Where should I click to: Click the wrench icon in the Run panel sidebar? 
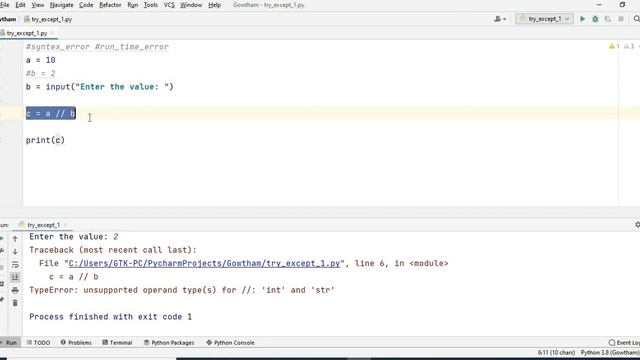pos(2,251)
